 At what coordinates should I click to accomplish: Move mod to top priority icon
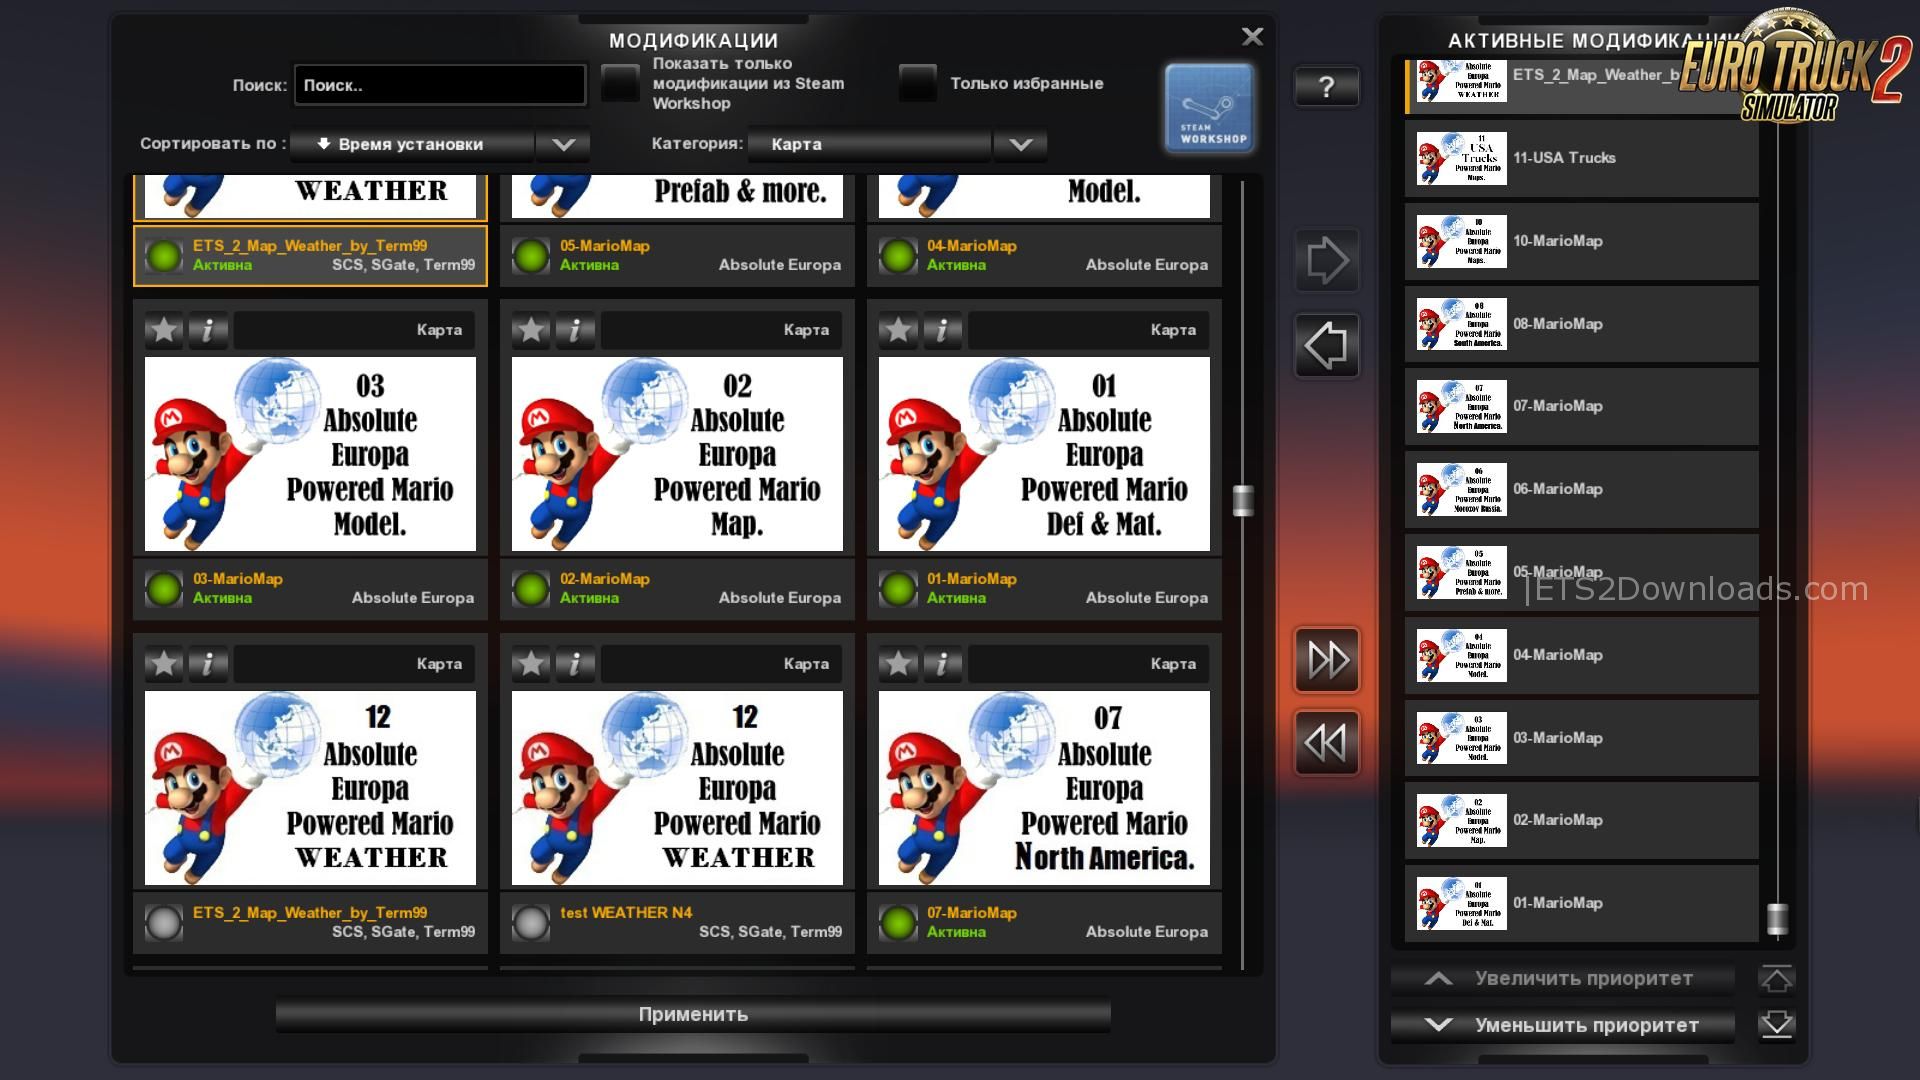tap(1776, 979)
